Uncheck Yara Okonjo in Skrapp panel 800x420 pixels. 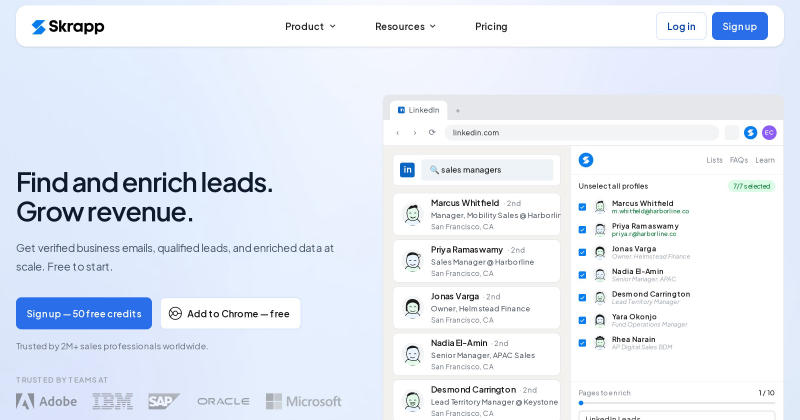tap(582, 320)
